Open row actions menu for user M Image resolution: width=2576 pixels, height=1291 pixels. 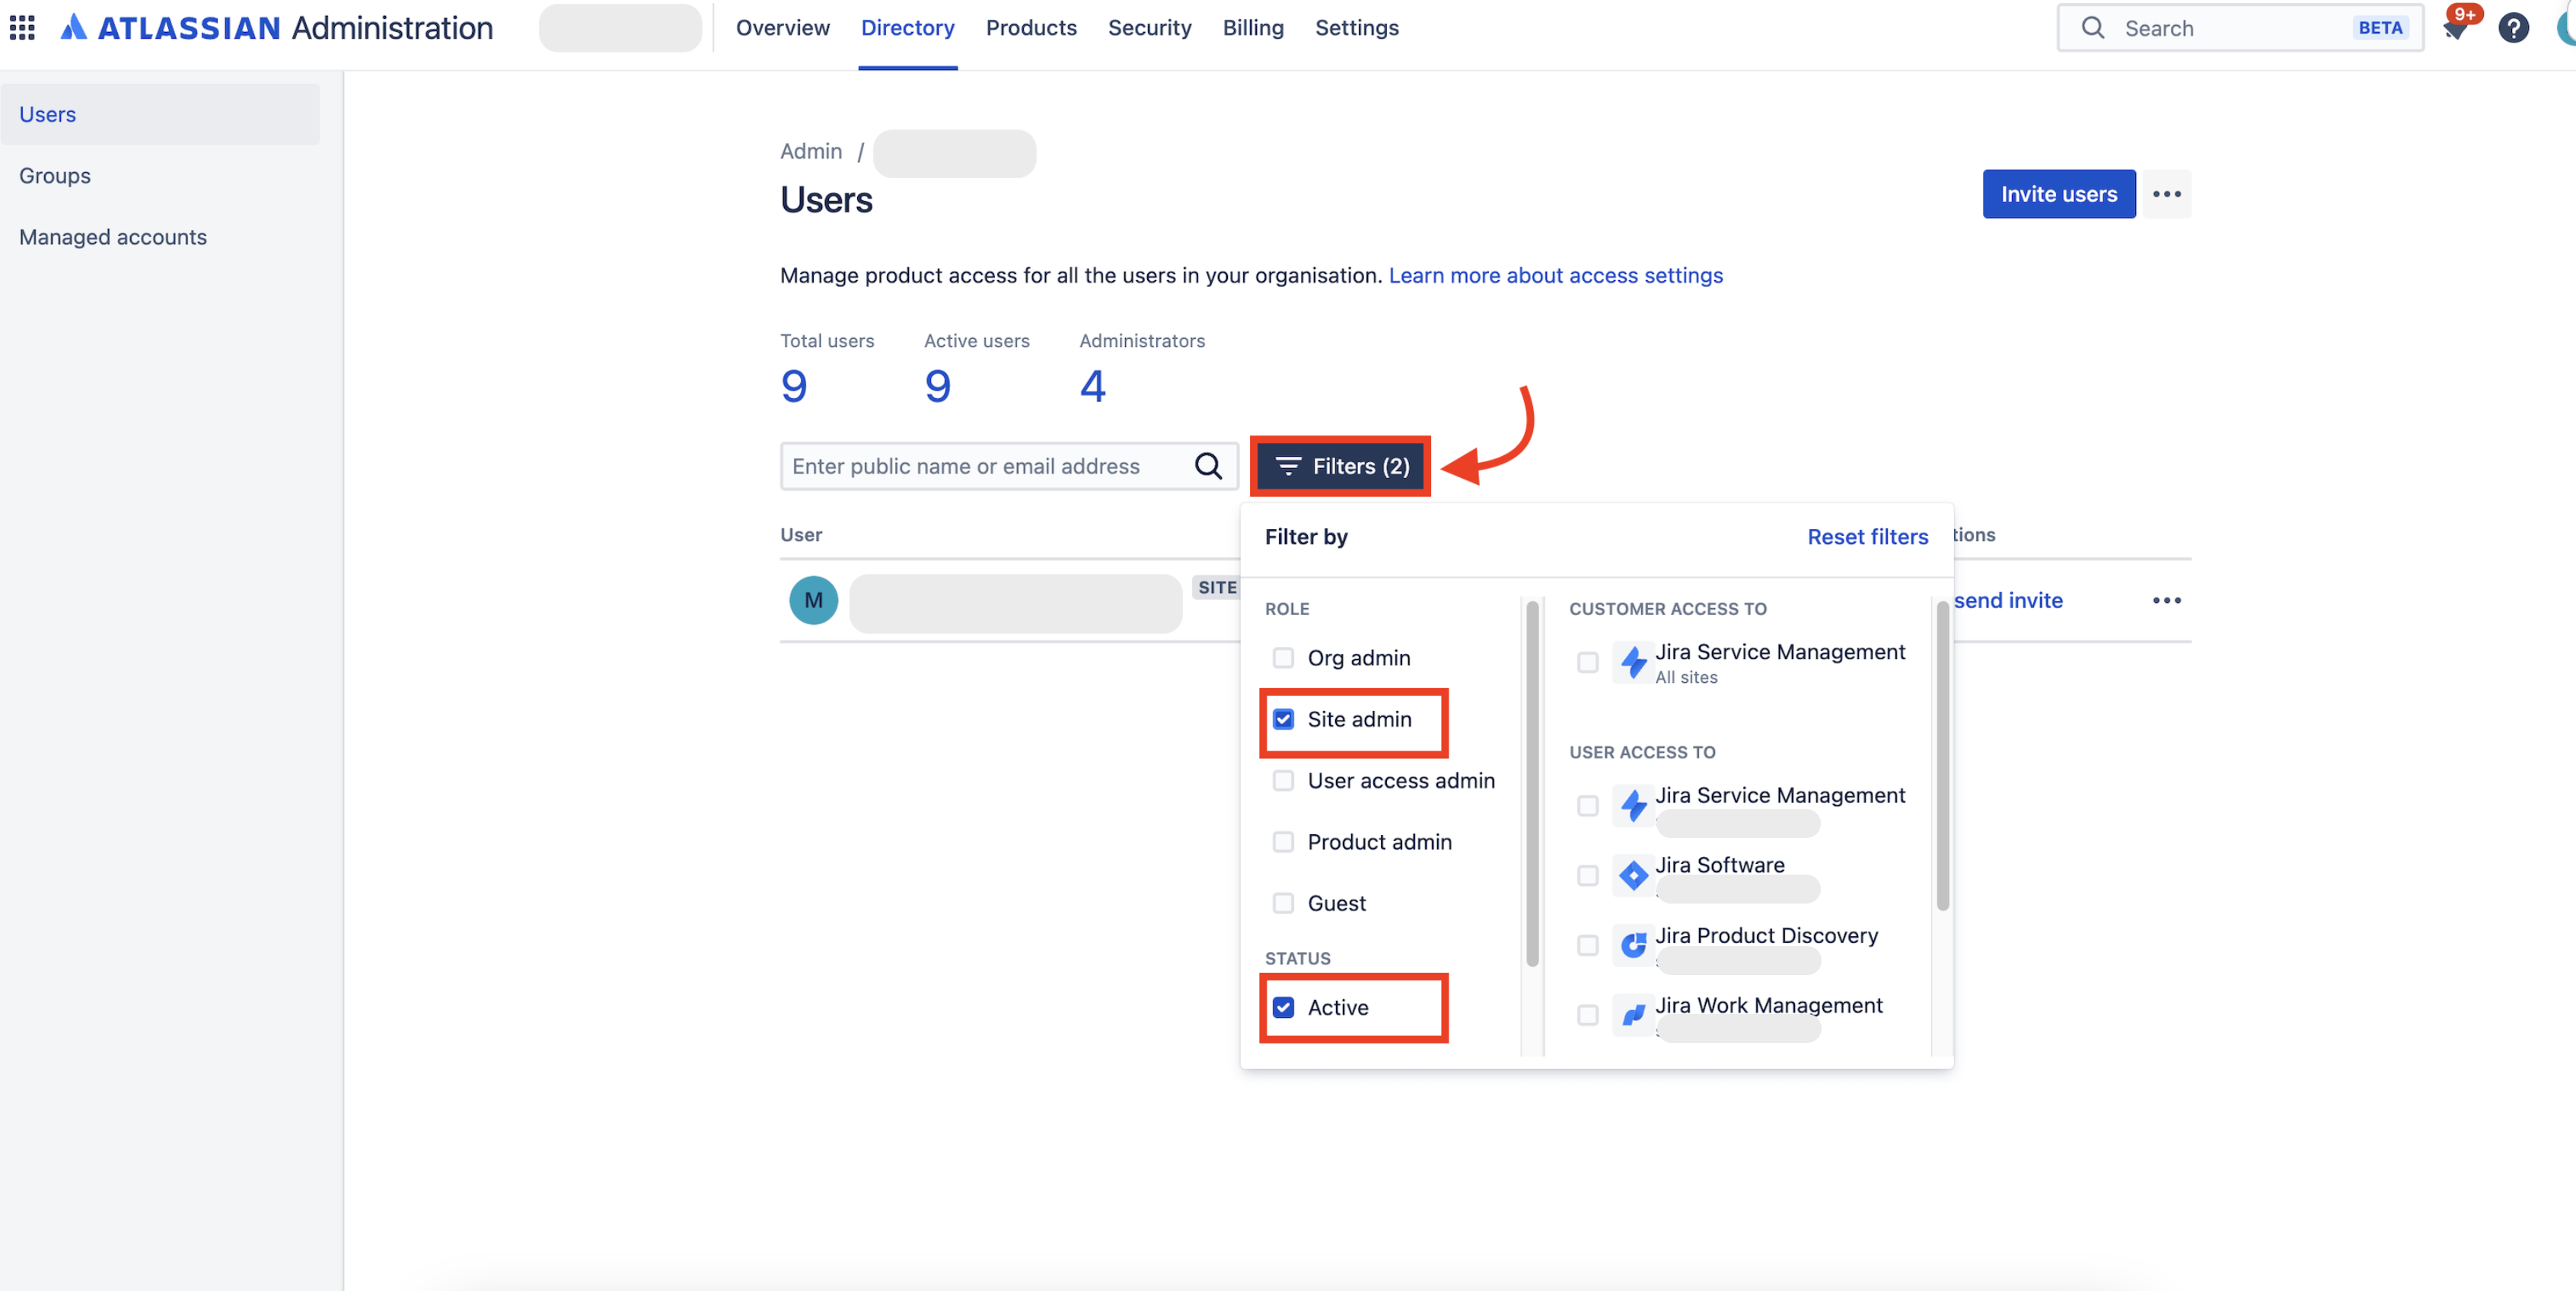(x=2166, y=600)
